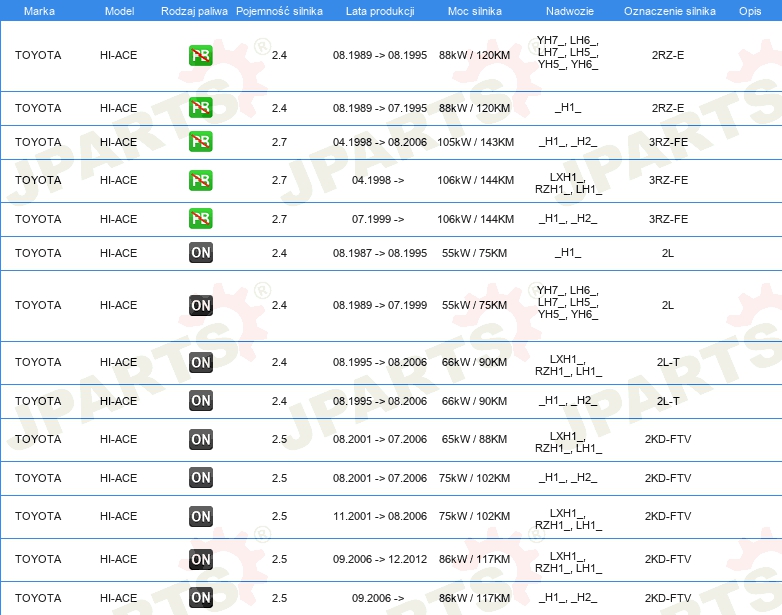The height and width of the screenshot is (615, 782).
Task: Click the 65kW / 88KM engine power cell
Action: [474, 439]
